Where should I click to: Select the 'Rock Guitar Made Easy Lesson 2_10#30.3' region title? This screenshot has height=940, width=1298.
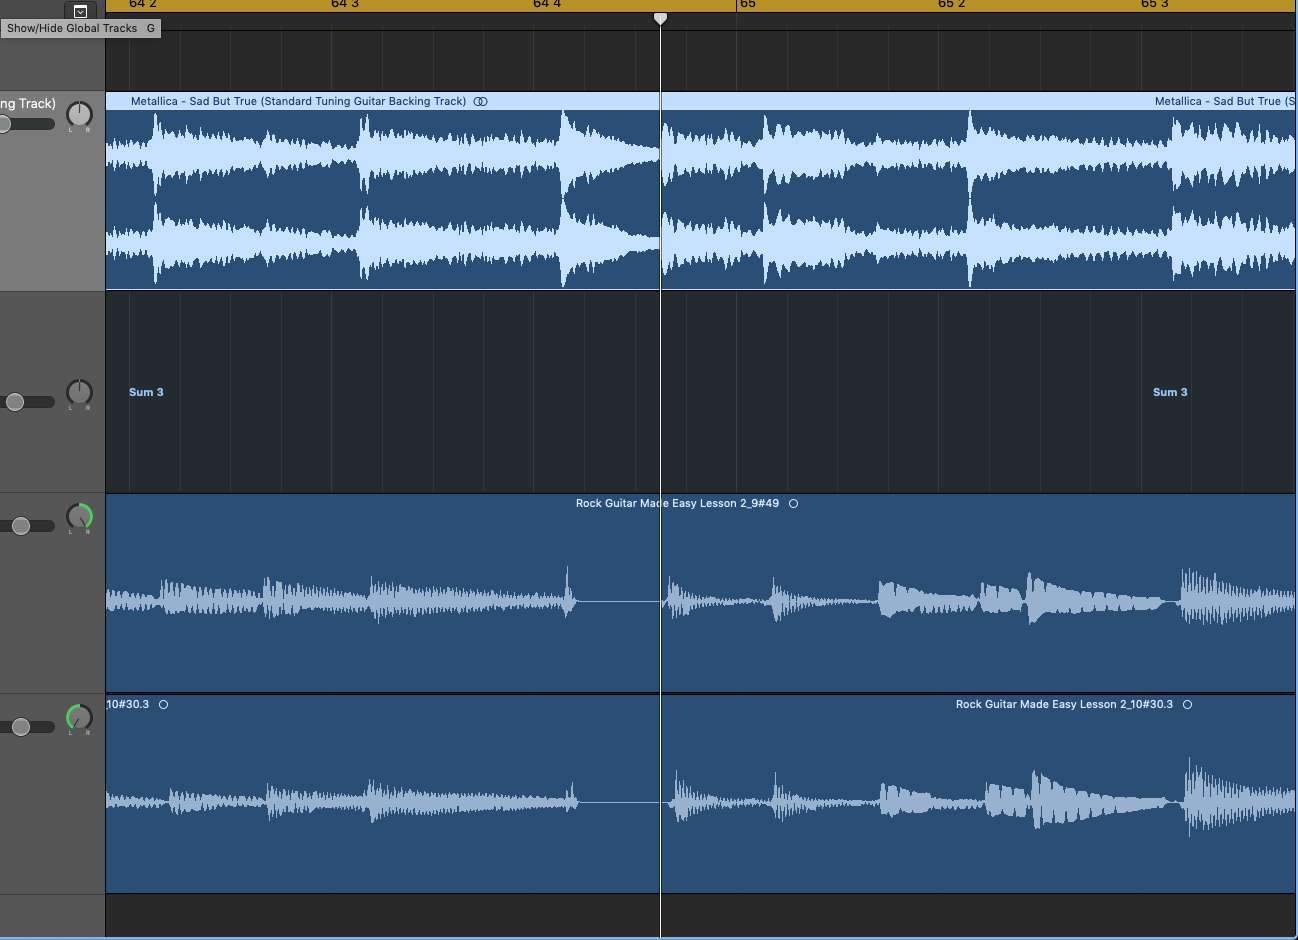click(x=1064, y=704)
